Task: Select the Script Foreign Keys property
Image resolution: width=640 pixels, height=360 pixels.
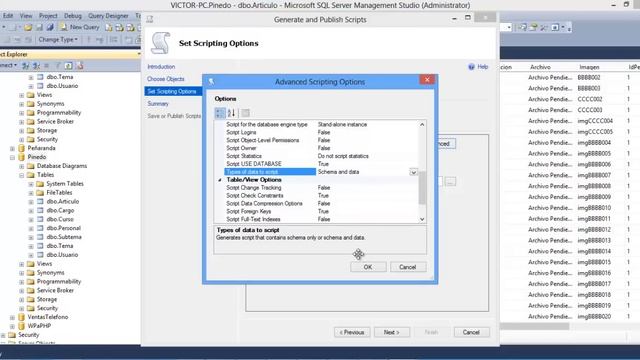Action: point(321,211)
